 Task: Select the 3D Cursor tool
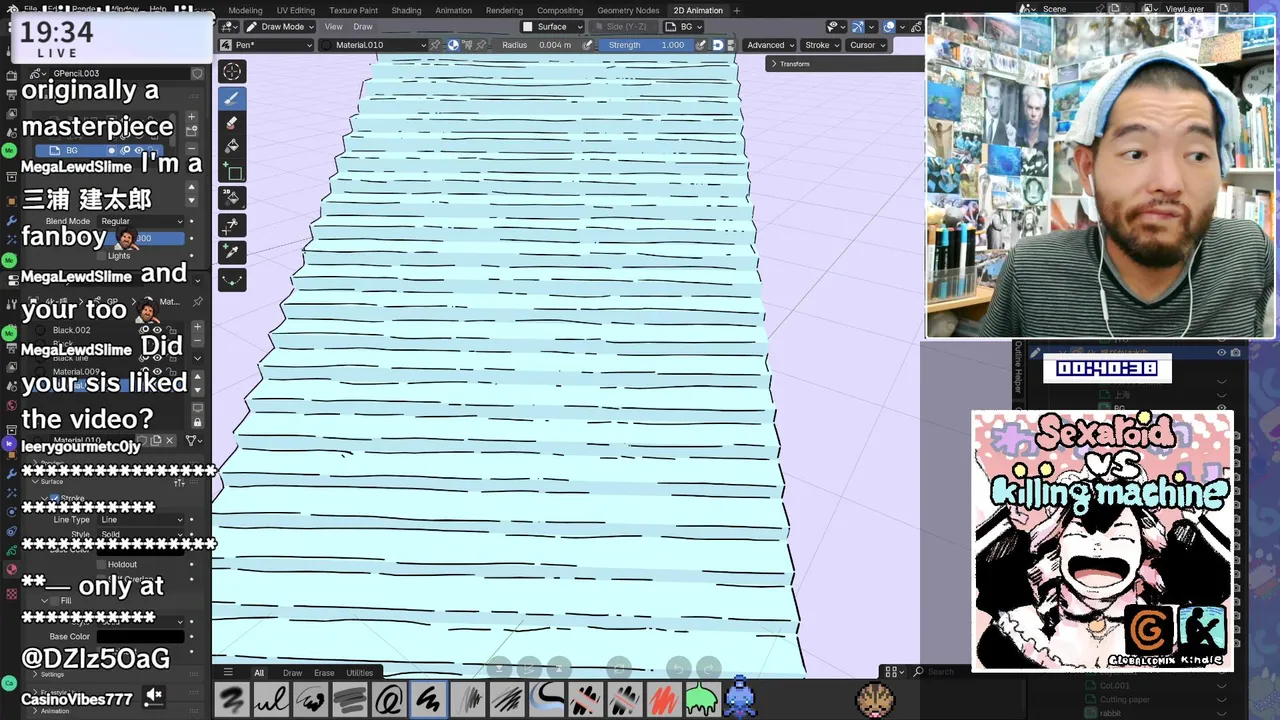pyautogui.click(x=232, y=71)
